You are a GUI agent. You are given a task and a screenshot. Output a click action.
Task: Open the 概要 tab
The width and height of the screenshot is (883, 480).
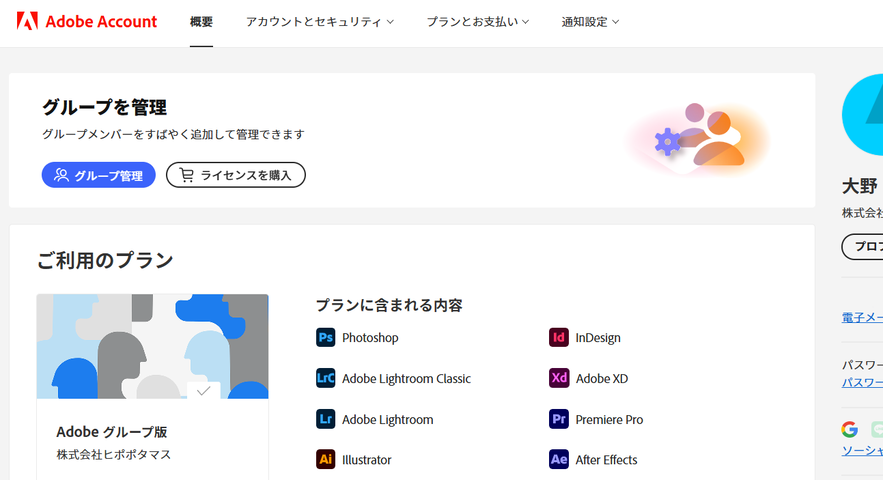[x=201, y=22]
